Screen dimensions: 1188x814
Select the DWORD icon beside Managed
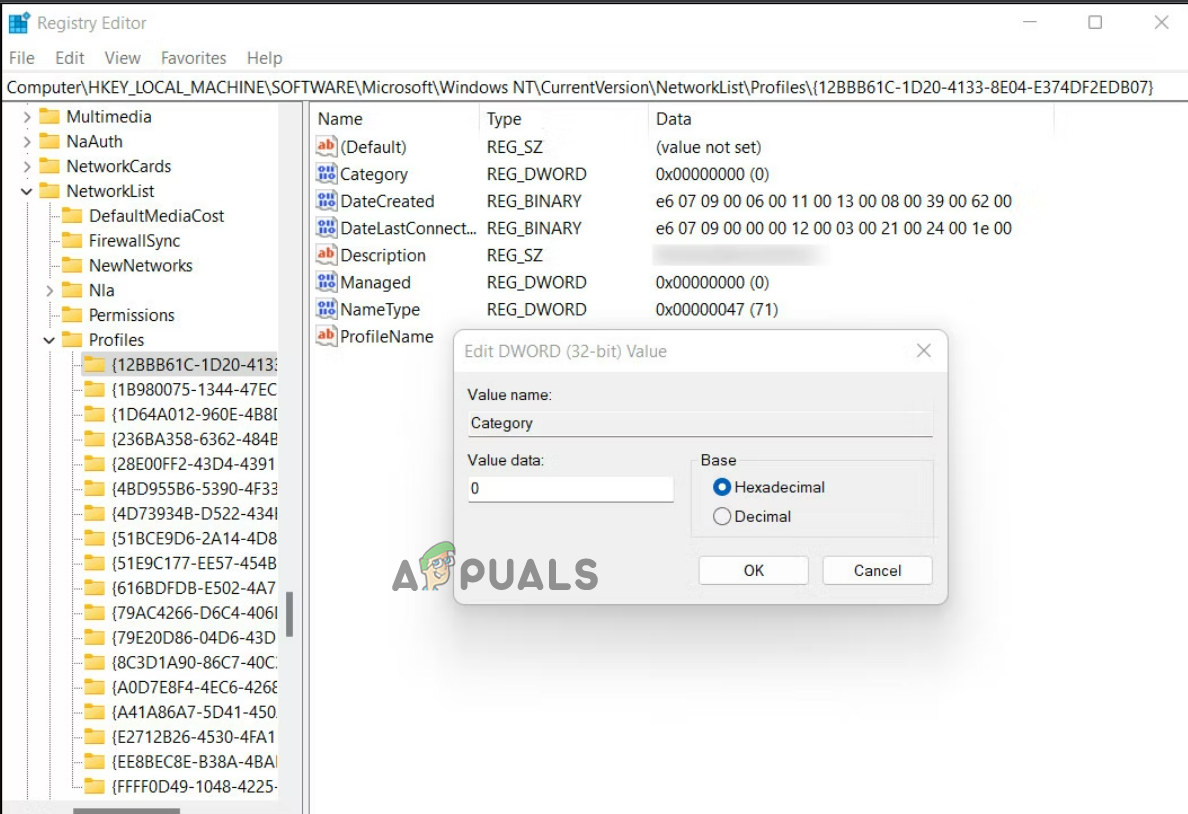(326, 282)
